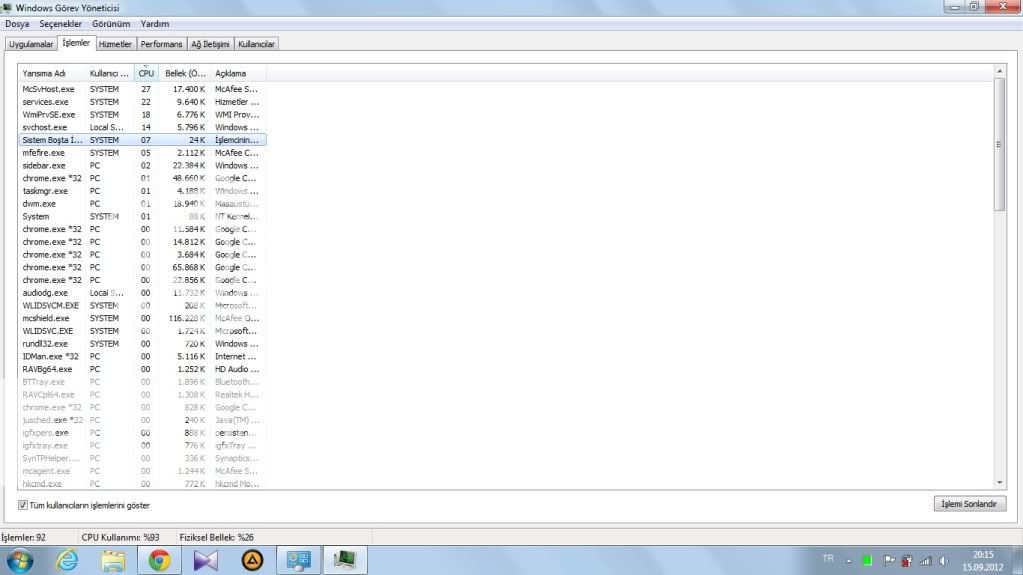Viewport: 1023px width, 575px height.
Task: Select the İşlemler tab
Action: [x=76, y=42]
